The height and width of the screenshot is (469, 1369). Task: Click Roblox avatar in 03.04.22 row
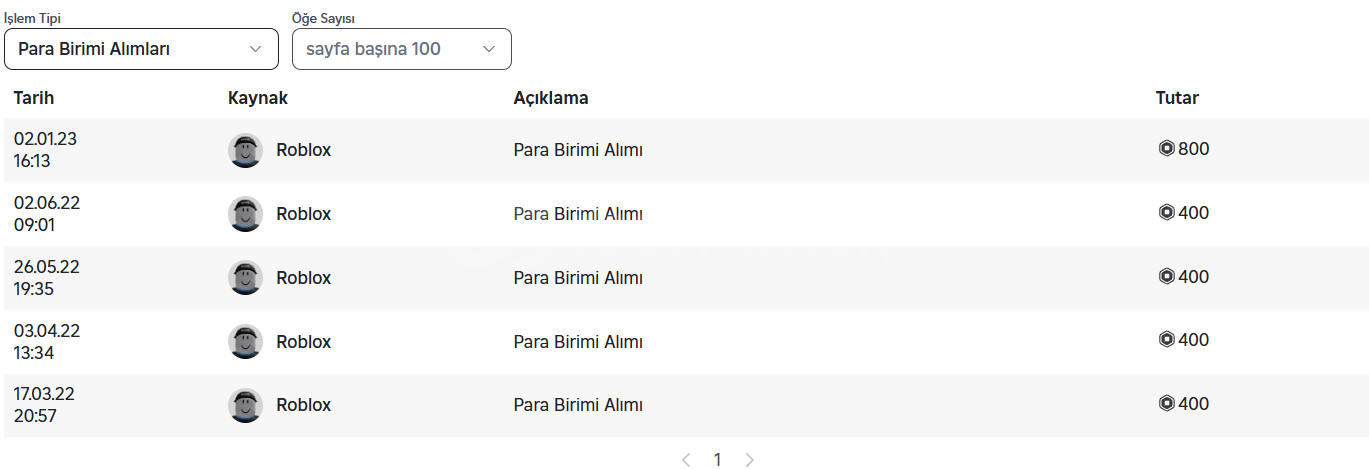pyautogui.click(x=245, y=342)
